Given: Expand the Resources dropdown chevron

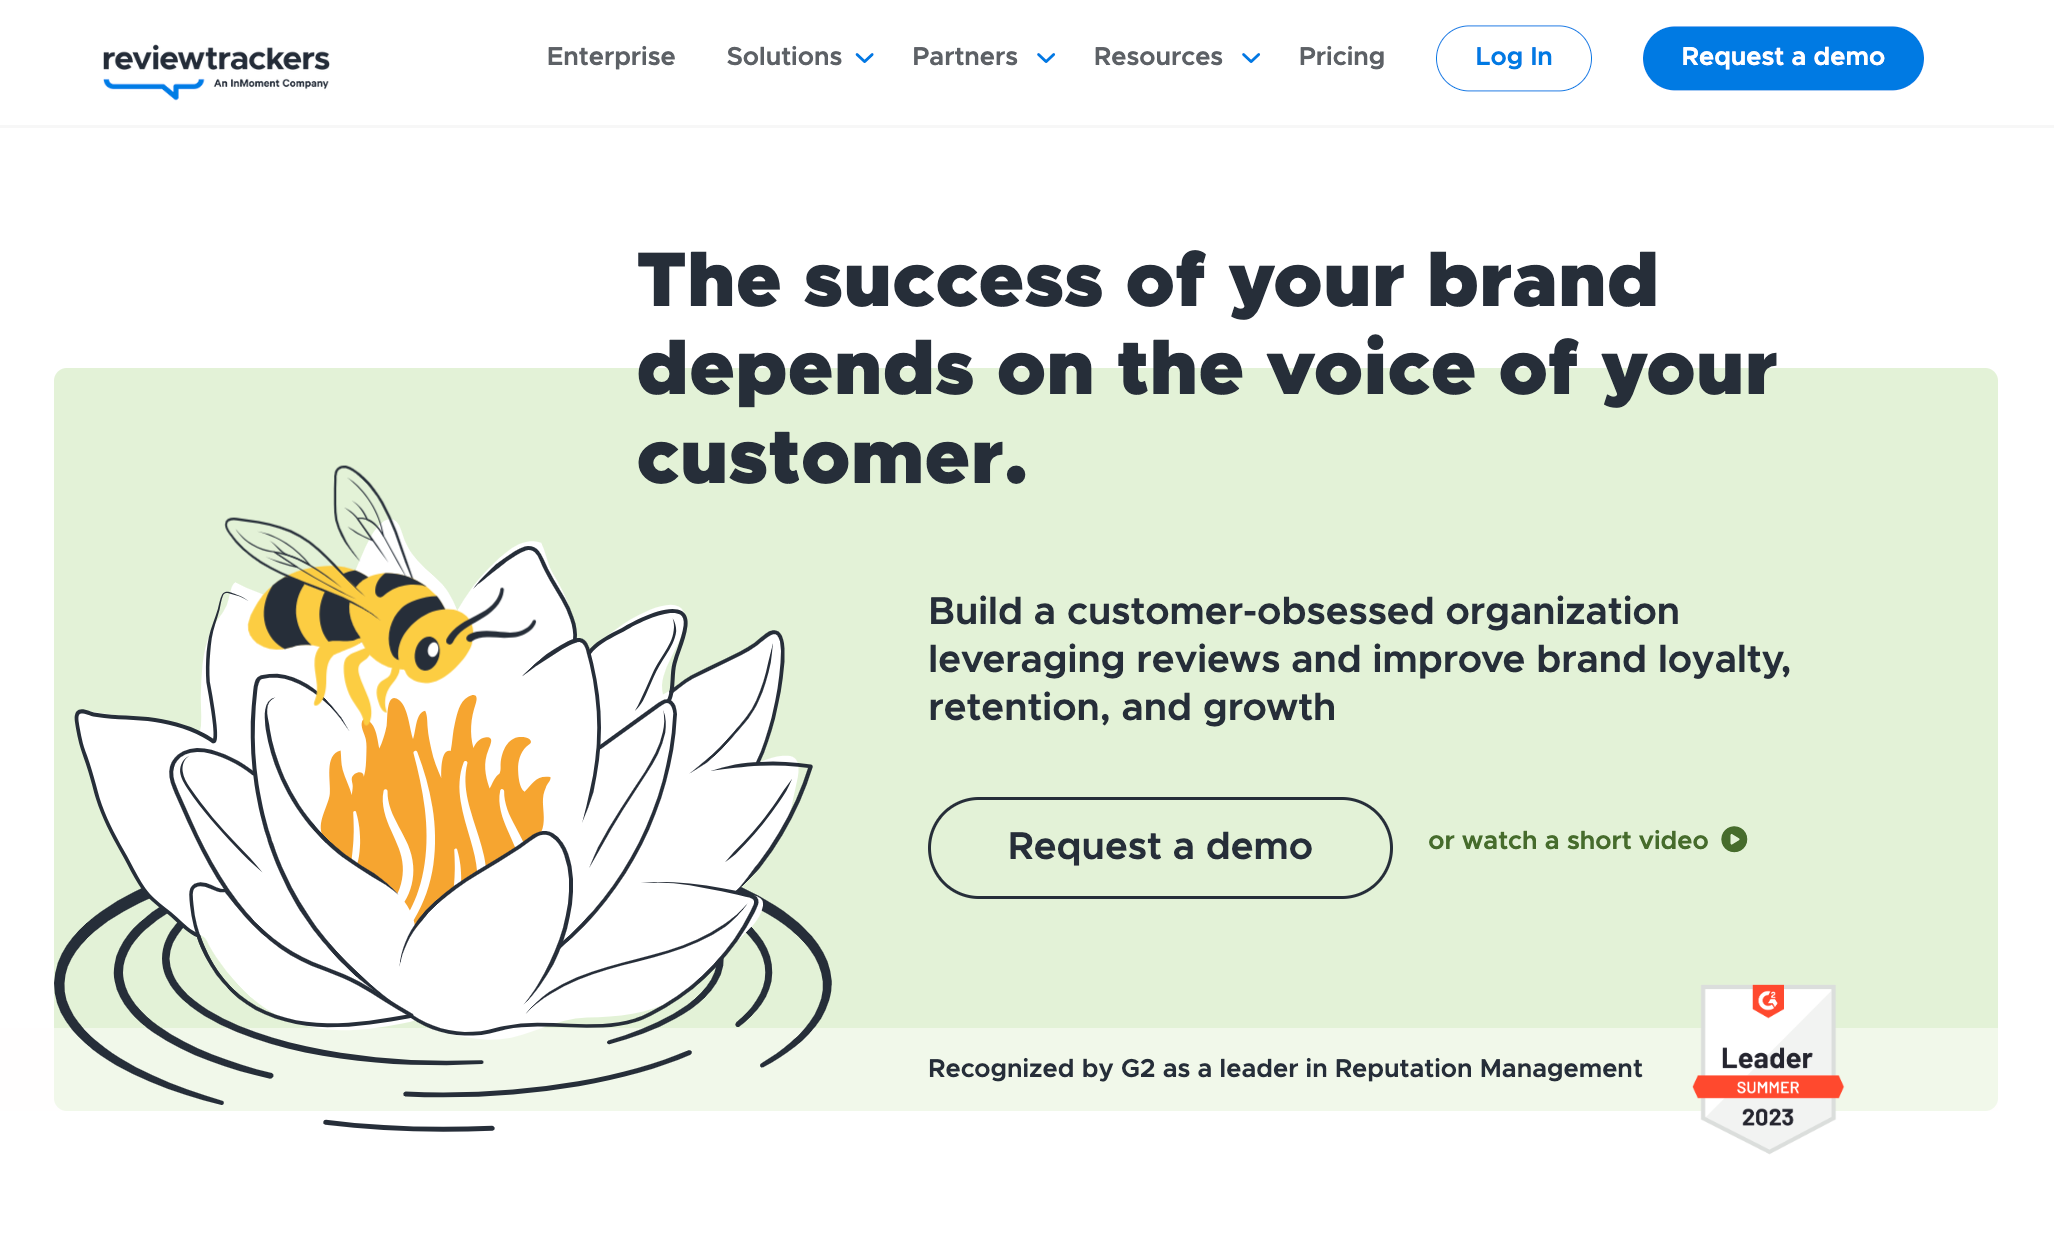Looking at the screenshot, I should point(1250,58).
